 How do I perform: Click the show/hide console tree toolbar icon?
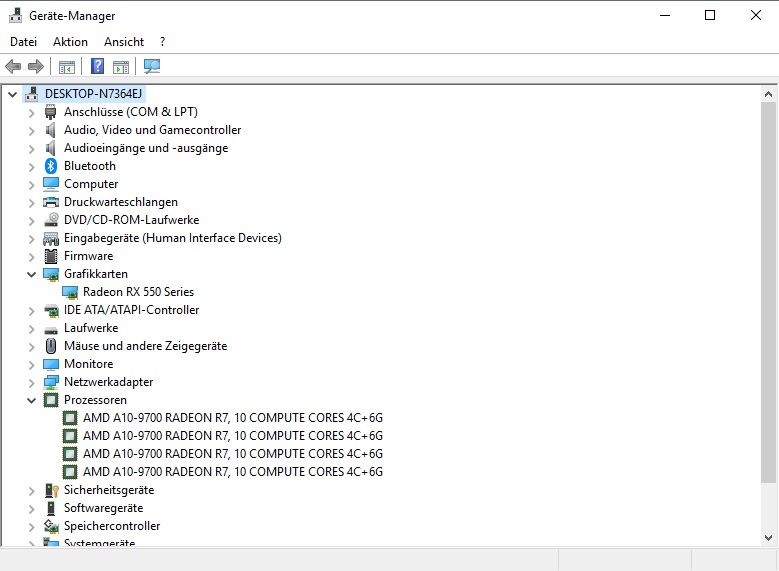click(67, 67)
